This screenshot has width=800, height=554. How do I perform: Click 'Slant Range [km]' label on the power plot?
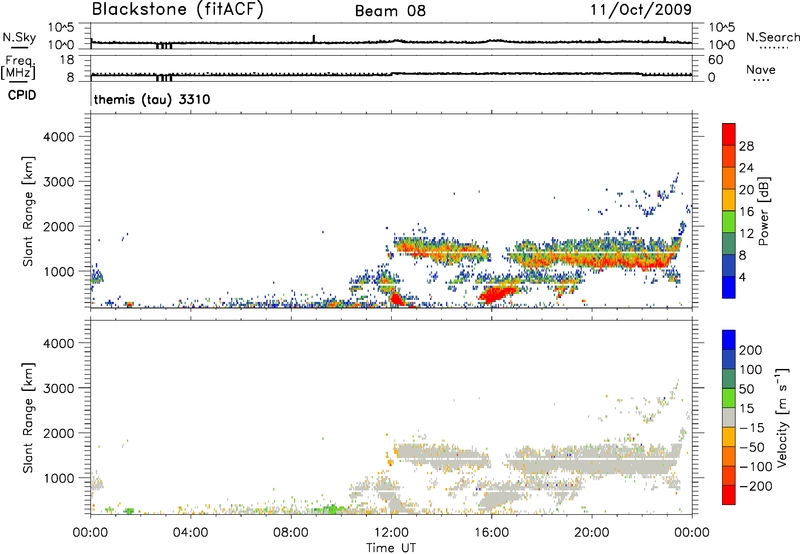tap(28, 211)
